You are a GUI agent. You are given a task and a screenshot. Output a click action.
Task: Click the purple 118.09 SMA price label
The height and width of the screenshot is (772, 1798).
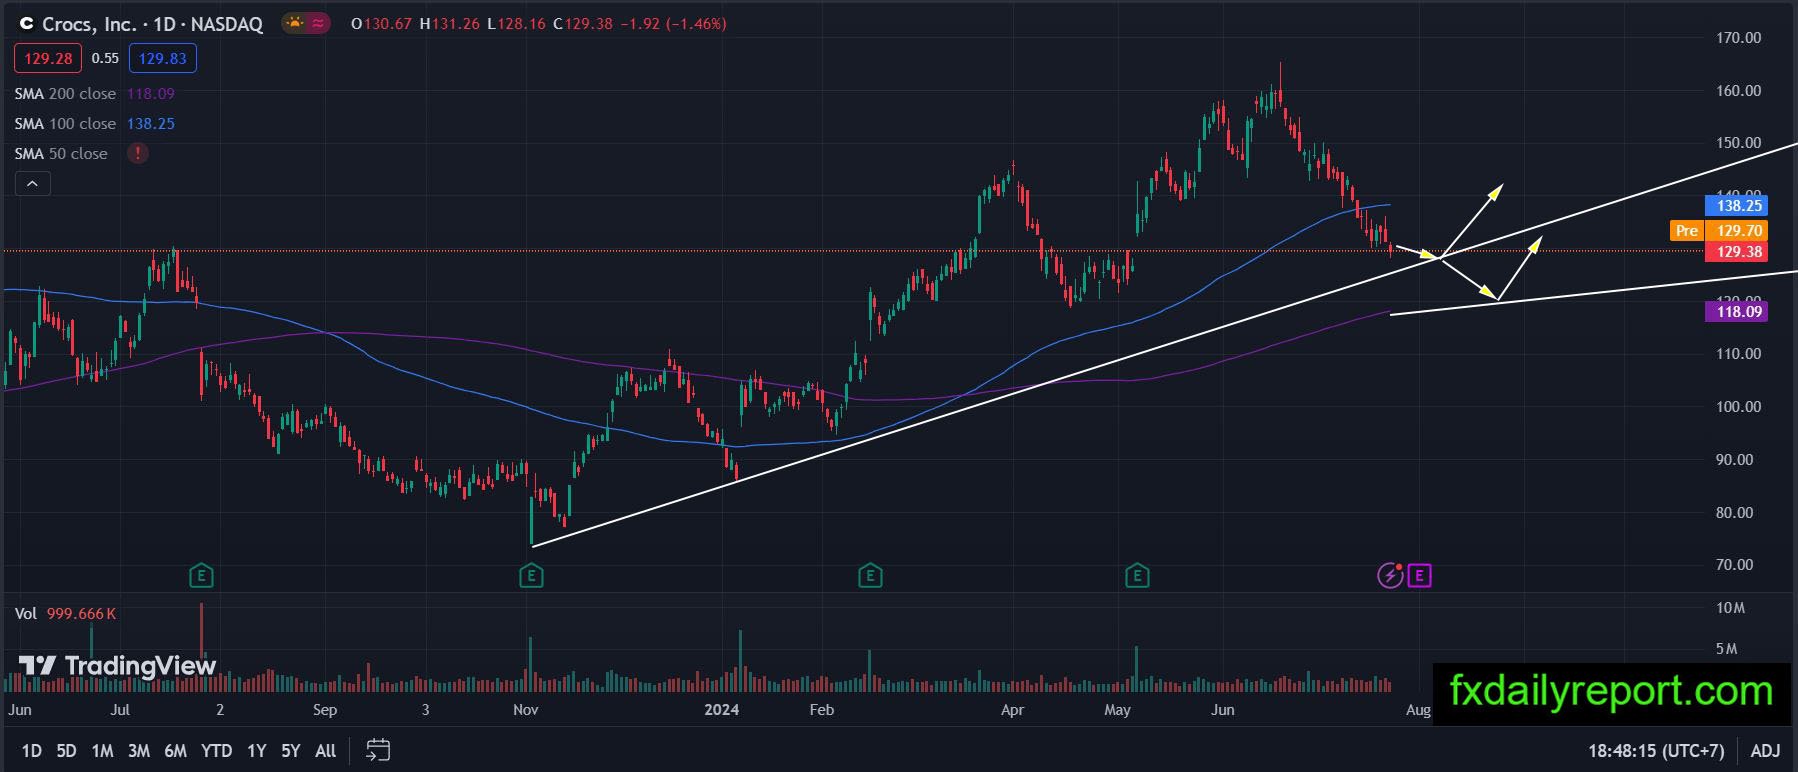pos(1738,312)
